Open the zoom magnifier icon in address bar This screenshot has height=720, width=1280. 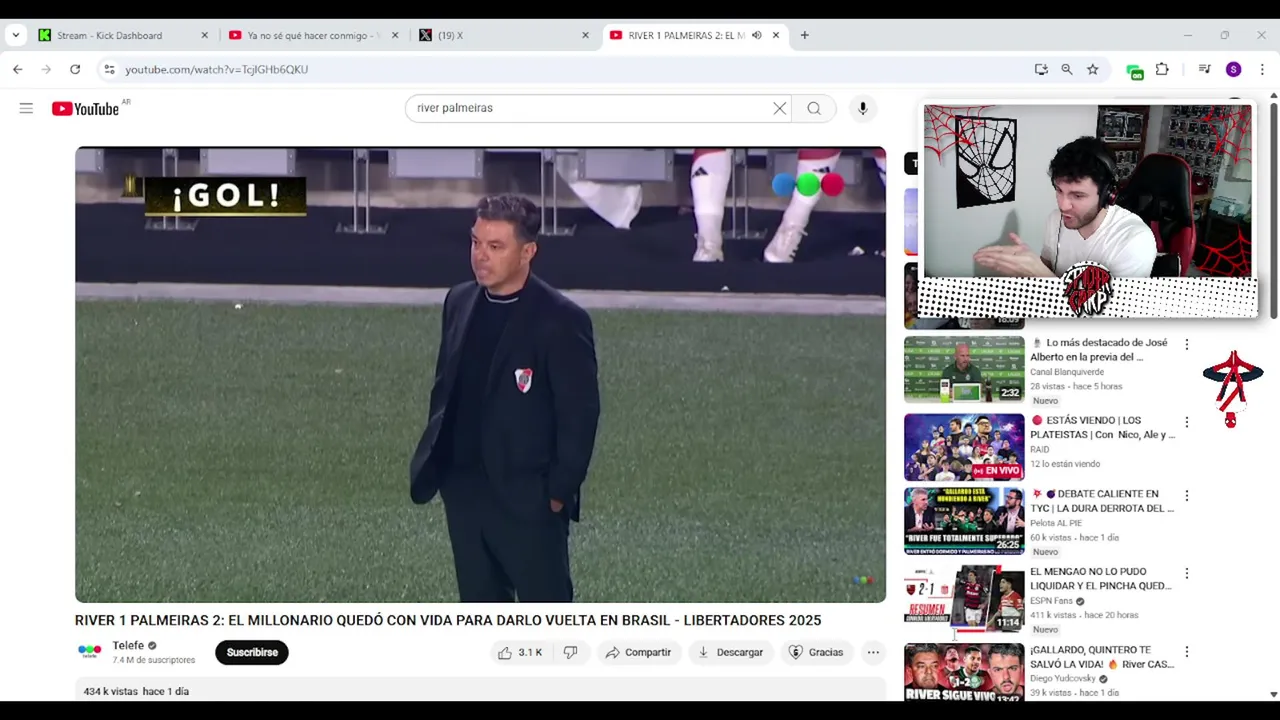1067,69
